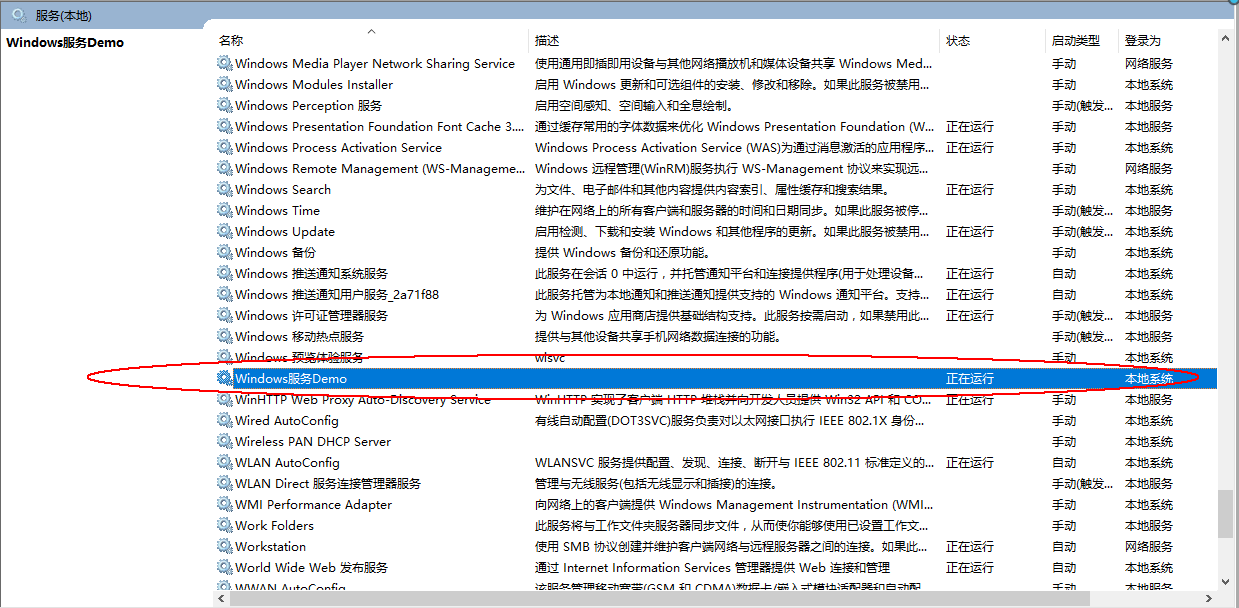
Task: Click gear icon of the selected Windows服务Demo row
Action: pos(225,378)
